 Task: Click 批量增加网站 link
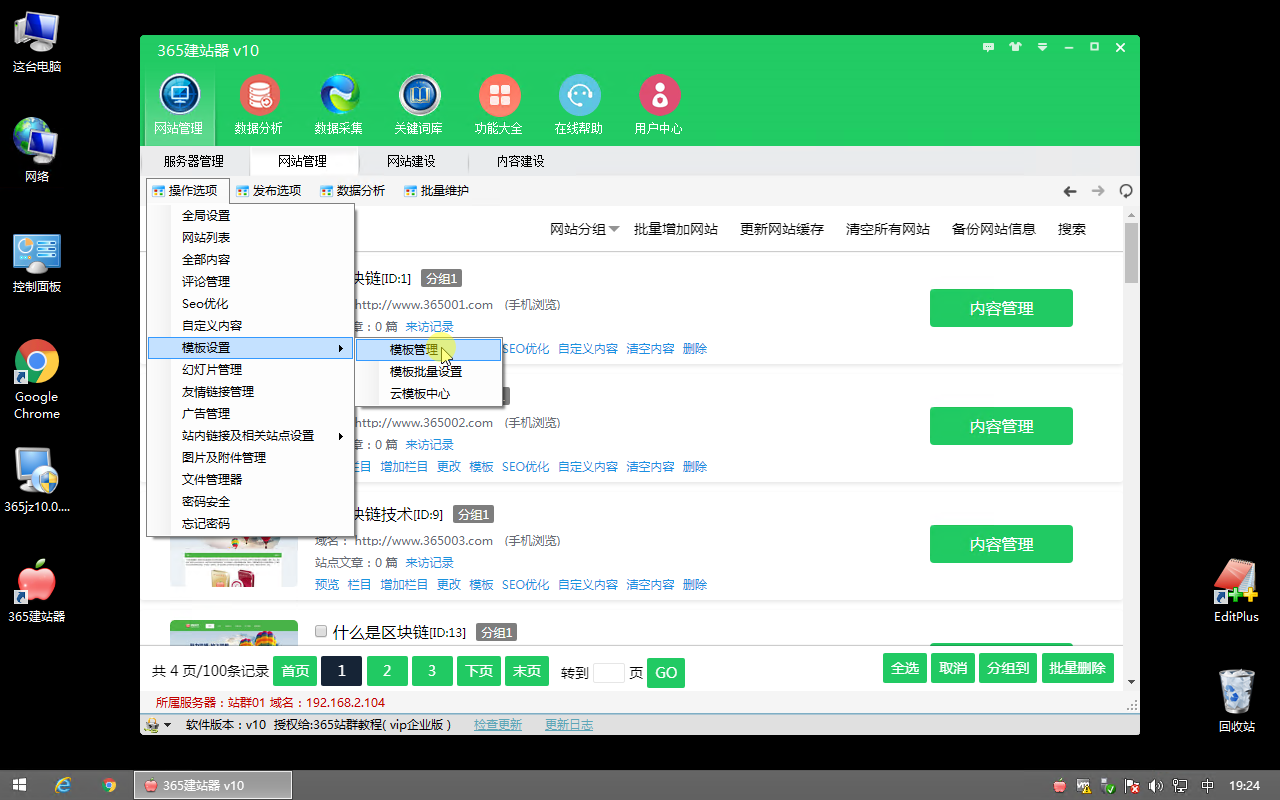676,229
